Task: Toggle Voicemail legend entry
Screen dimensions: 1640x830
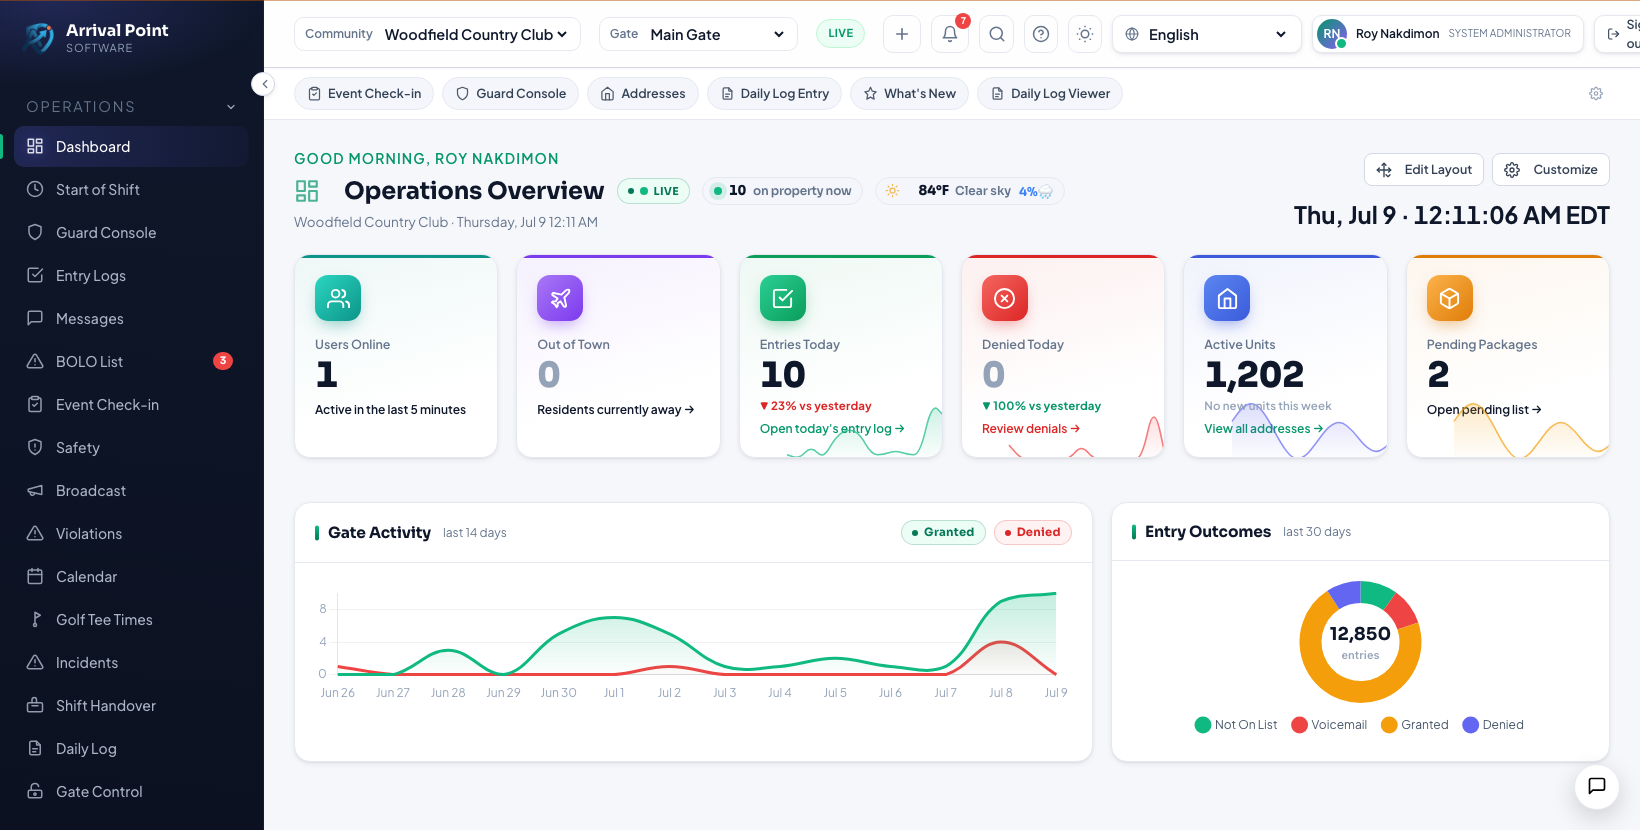Action: [x=1329, y=725]
